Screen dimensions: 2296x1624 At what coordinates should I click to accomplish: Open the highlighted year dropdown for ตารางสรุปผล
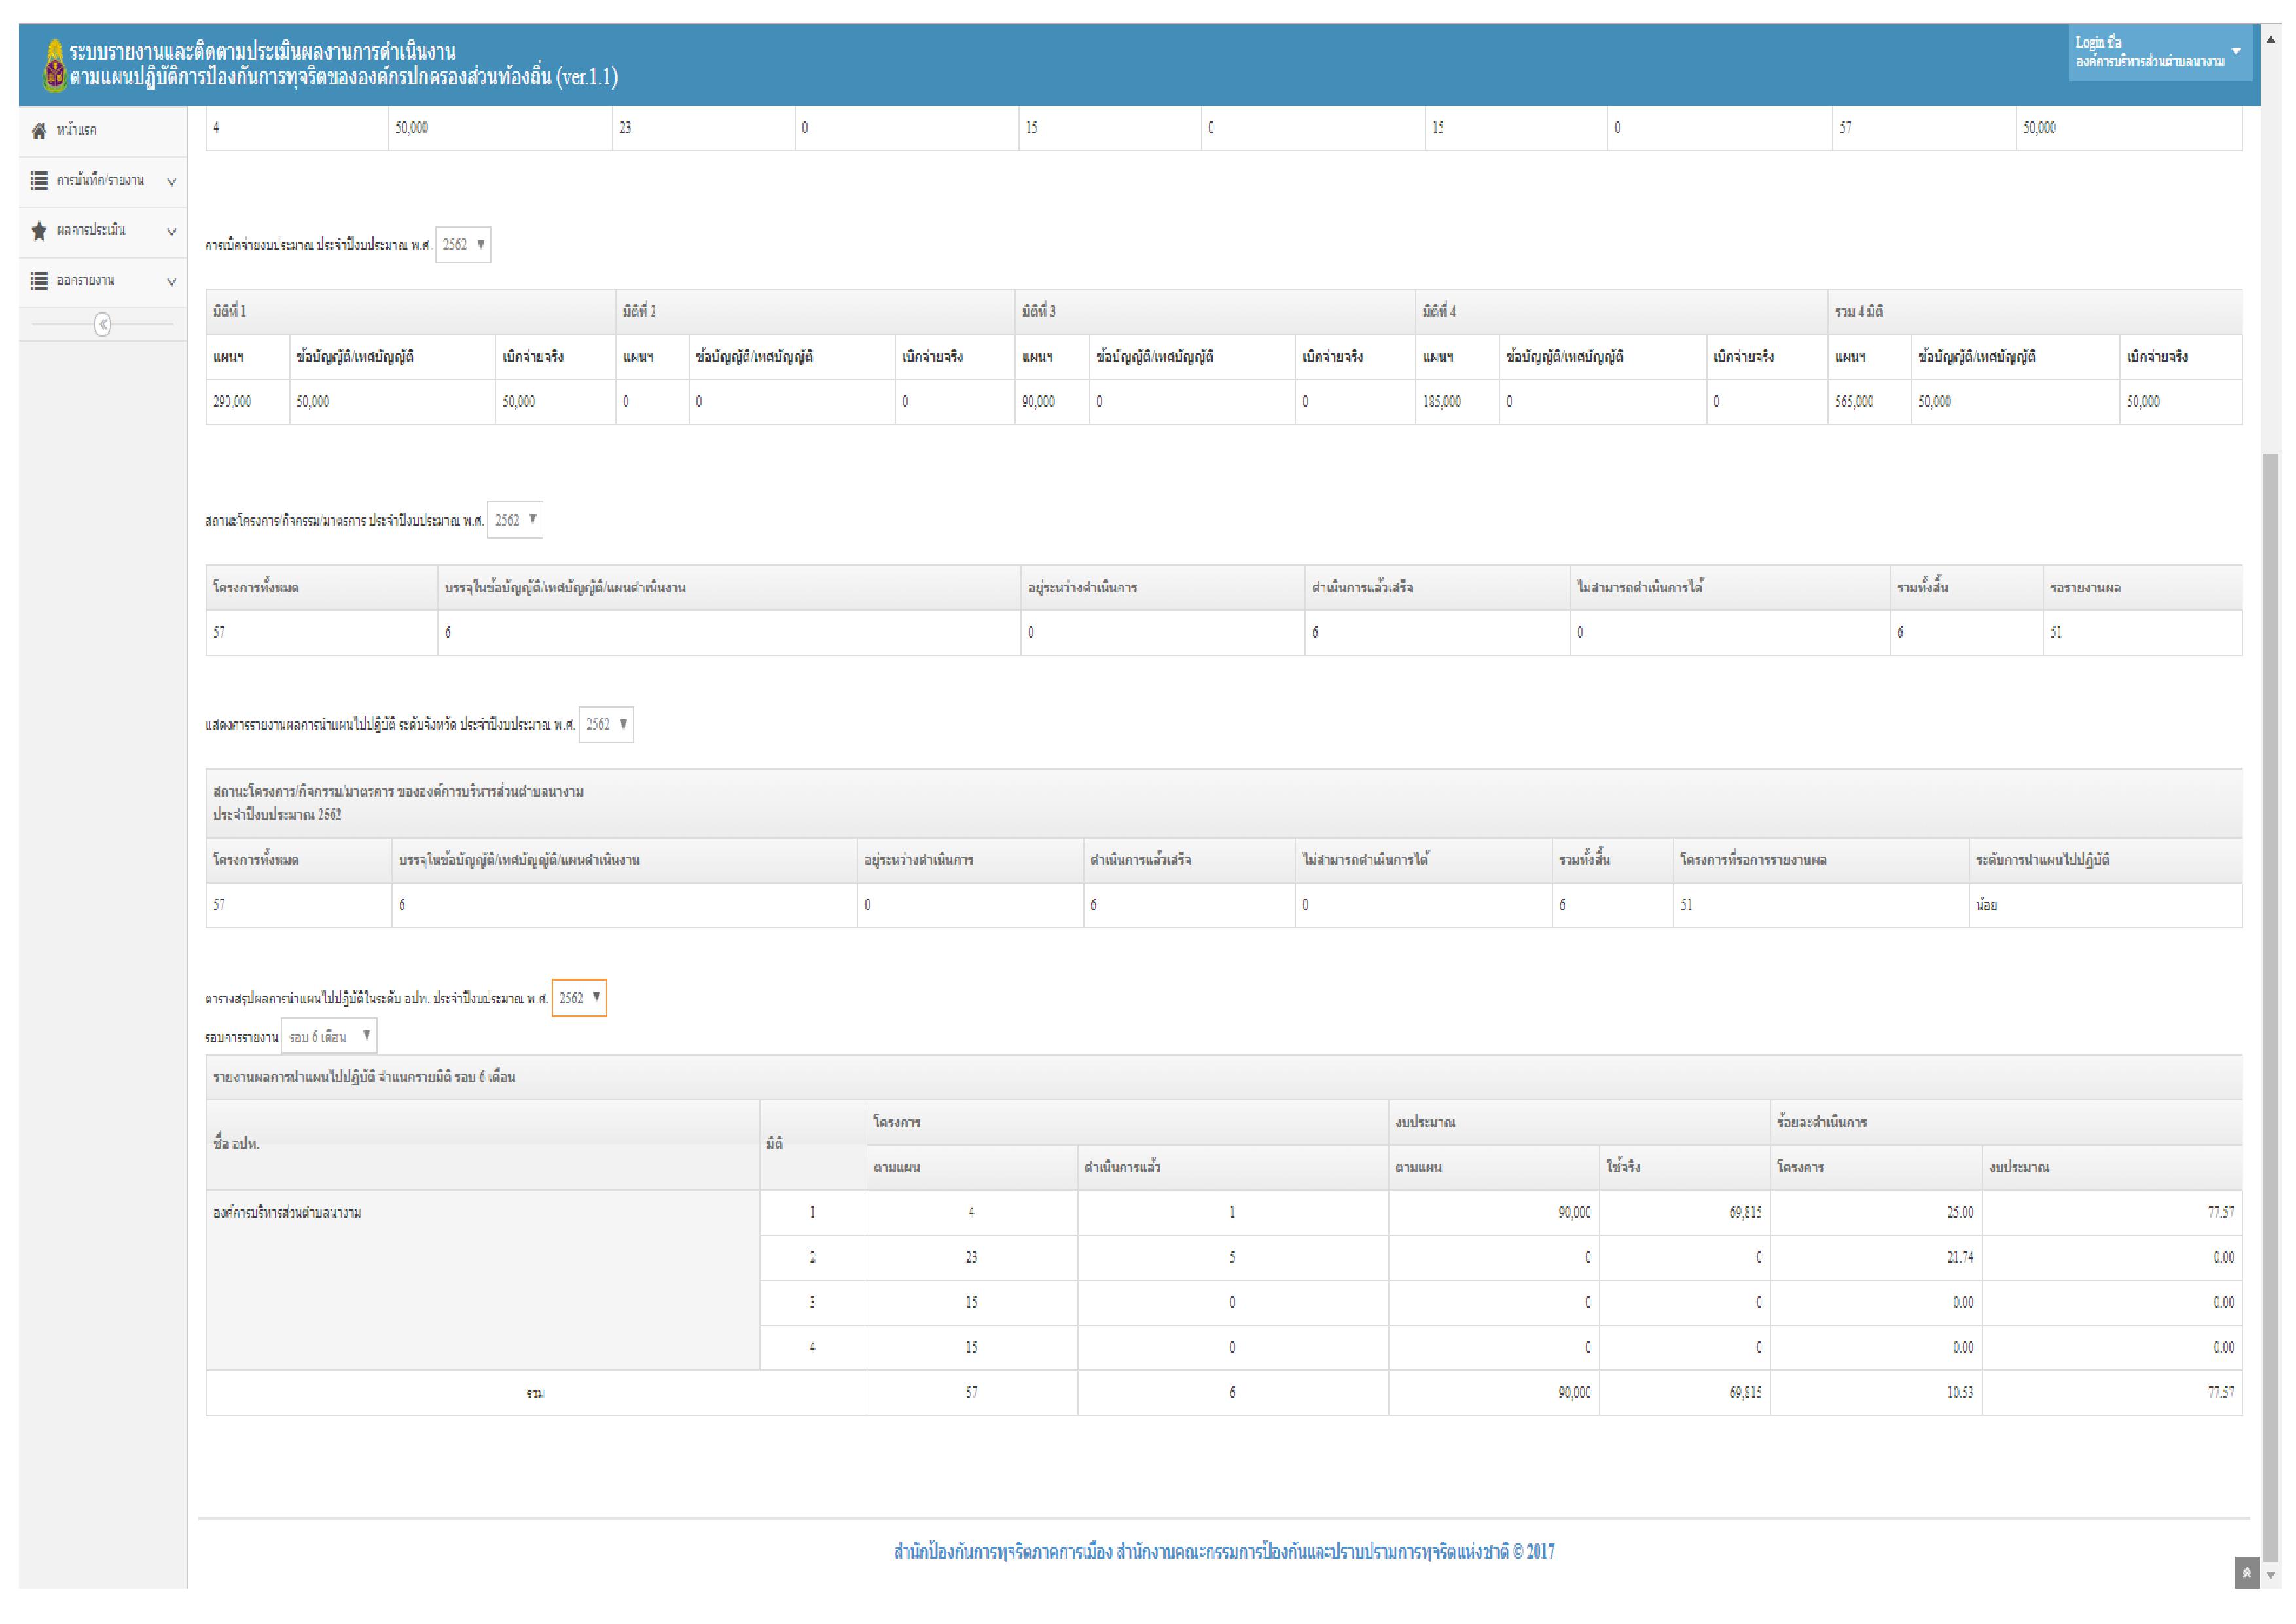(579, 998)
